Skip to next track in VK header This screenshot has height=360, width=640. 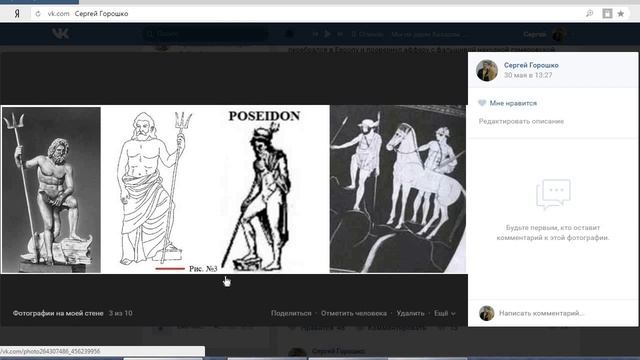(x=340, y=34)
